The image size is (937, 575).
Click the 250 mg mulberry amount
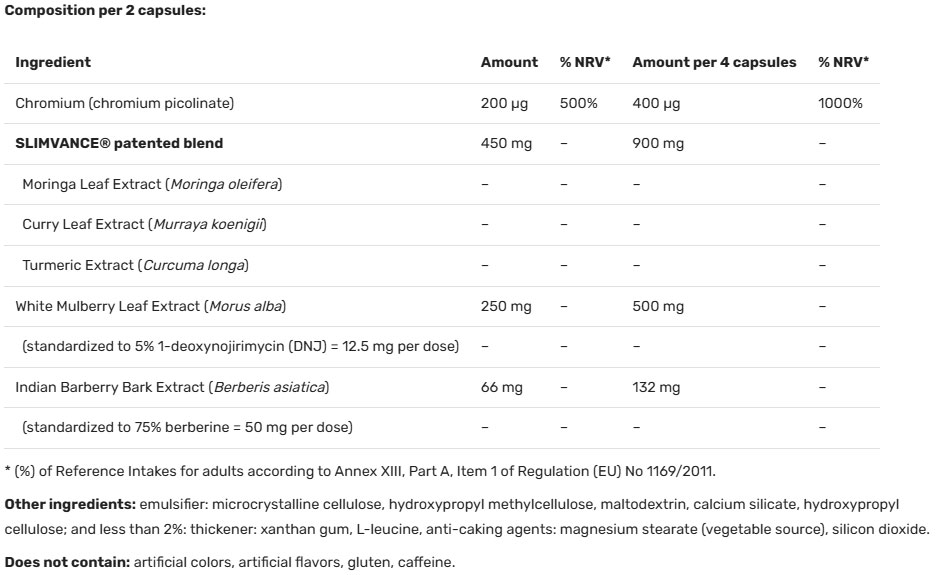tap(506, 306)
